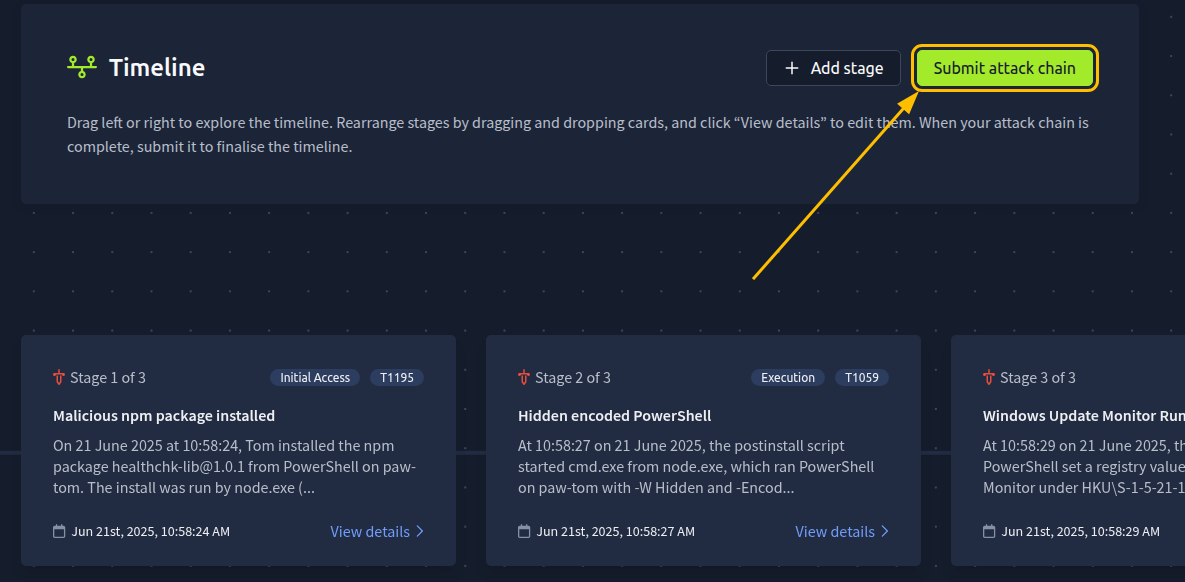Click the Timeline heading text
This screenshot has width=1185, height=582.
coord(157,67)
